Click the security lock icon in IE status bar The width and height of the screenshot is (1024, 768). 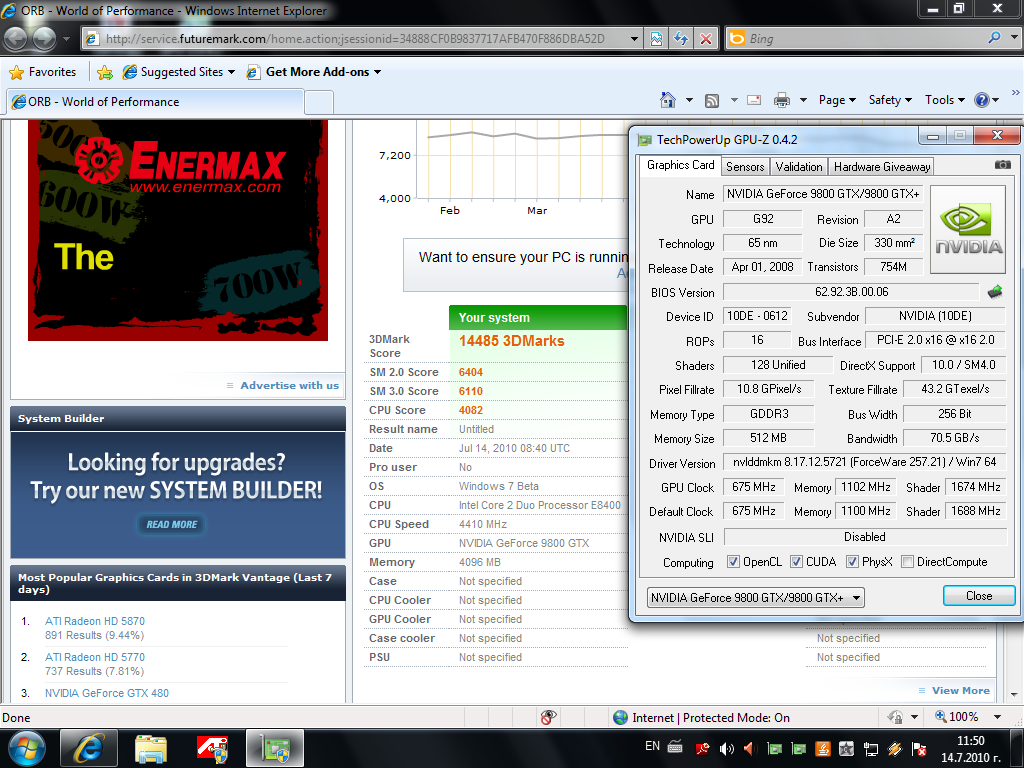895,717
